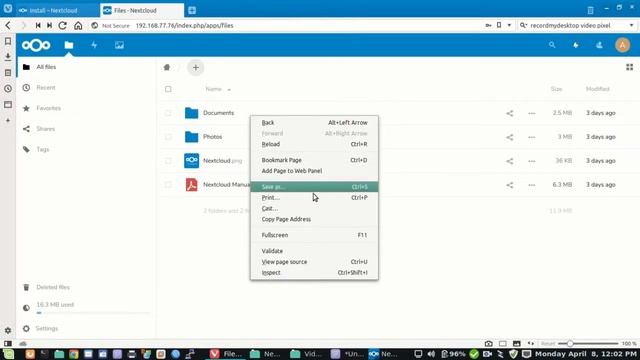Image resolution: width=640 pixels, height=360 pixels.
Task: Go to the browser home page
Action: click(x=78, y=25)
